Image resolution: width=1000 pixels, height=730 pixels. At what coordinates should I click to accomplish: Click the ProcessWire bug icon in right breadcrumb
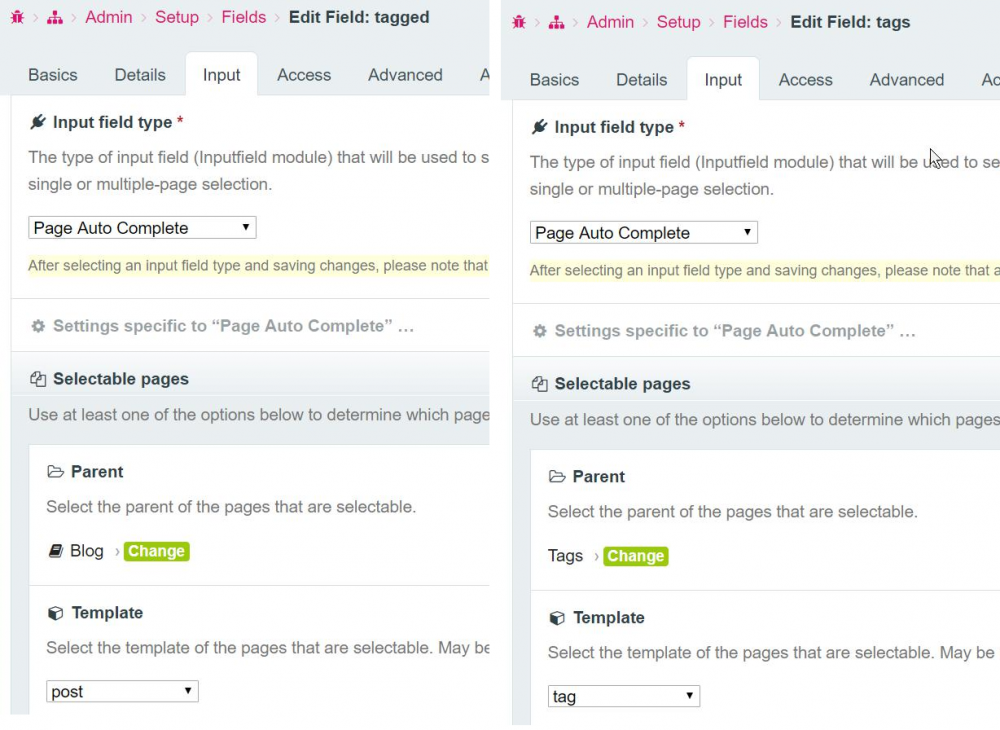click(x=519, y=22)
